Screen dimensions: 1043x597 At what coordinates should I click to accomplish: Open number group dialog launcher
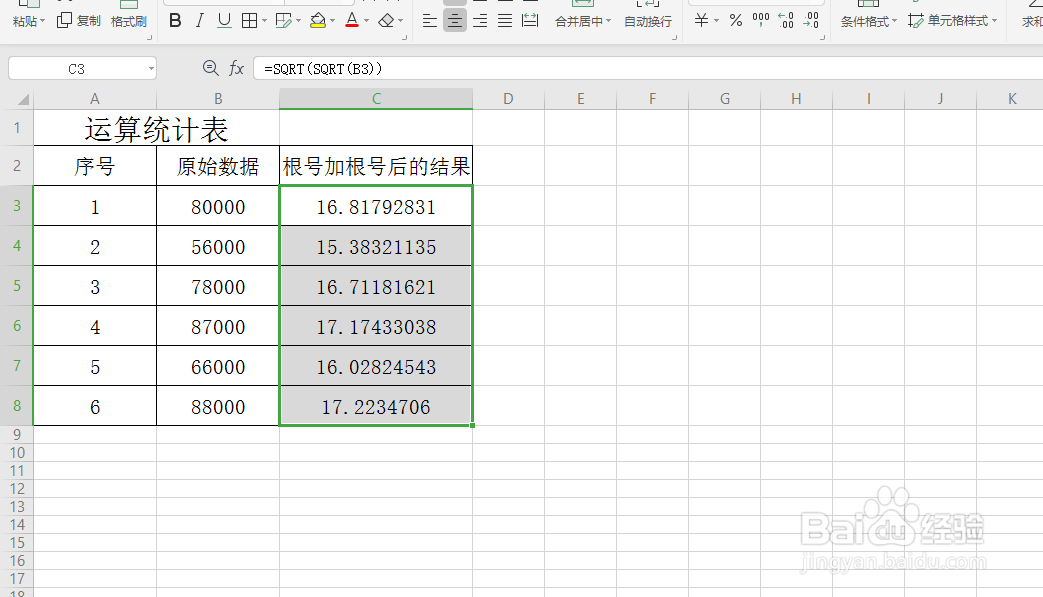(x=823, y=38)
